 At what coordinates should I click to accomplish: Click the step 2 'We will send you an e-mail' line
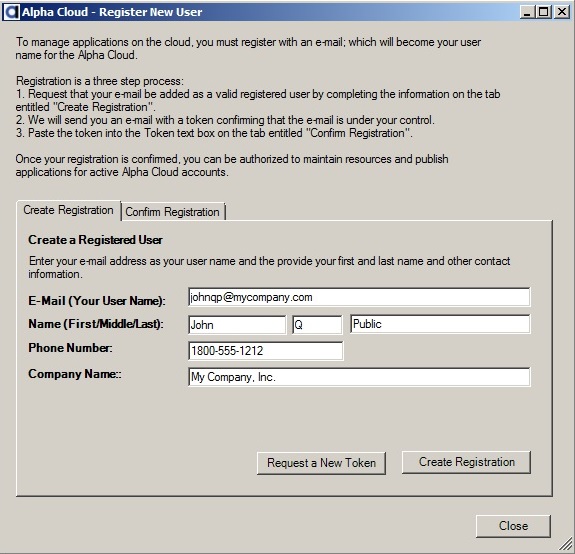coord(225,120)
